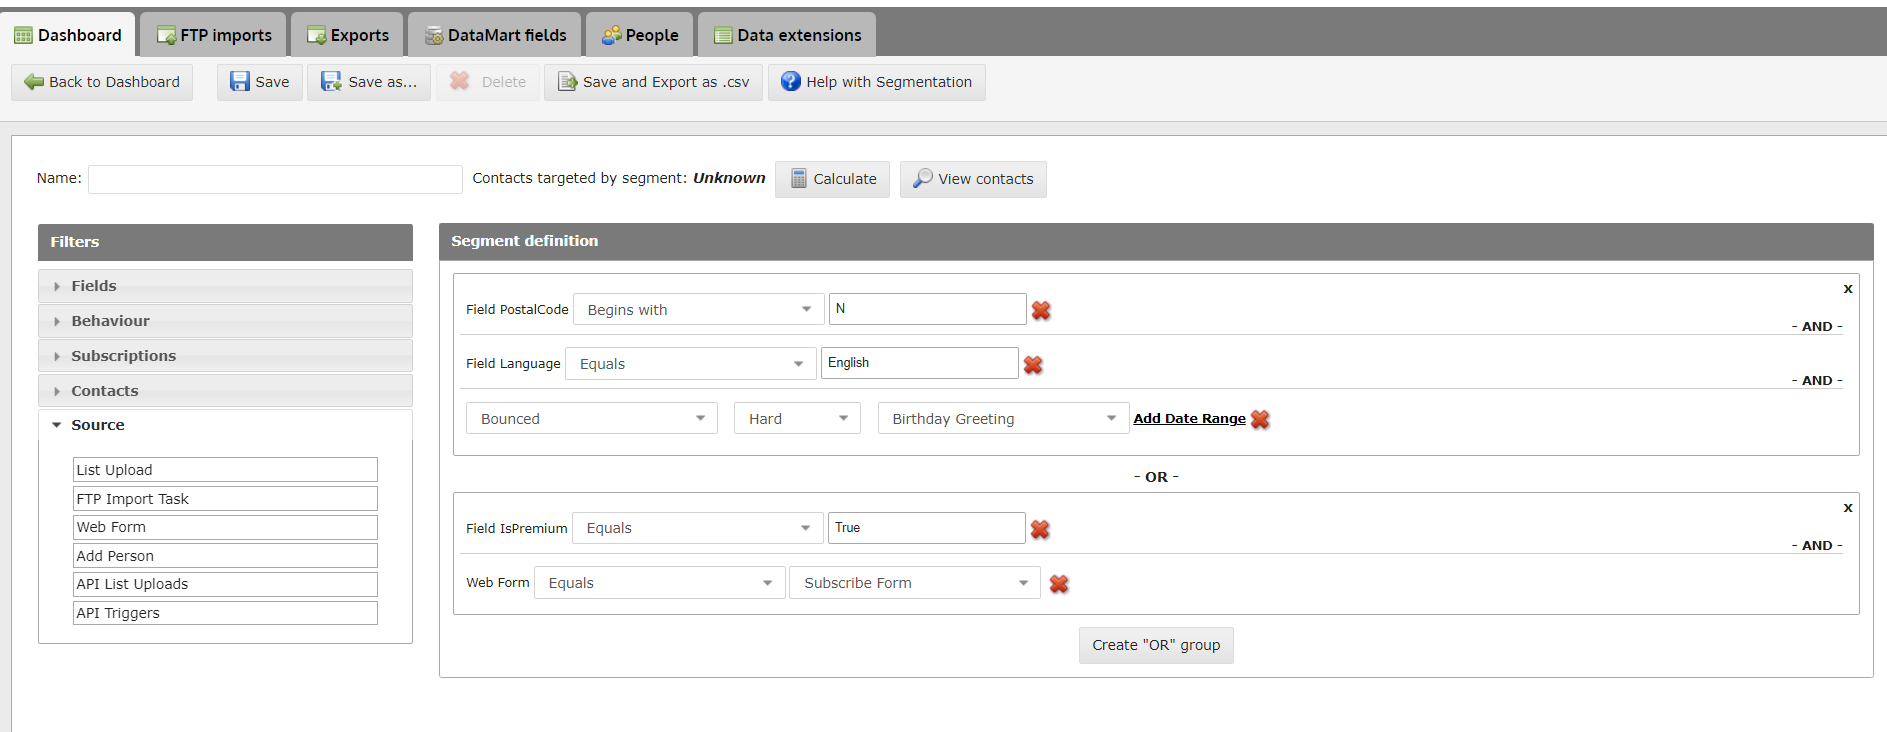
Task: Open the People tab
Action: pos(640,35)
